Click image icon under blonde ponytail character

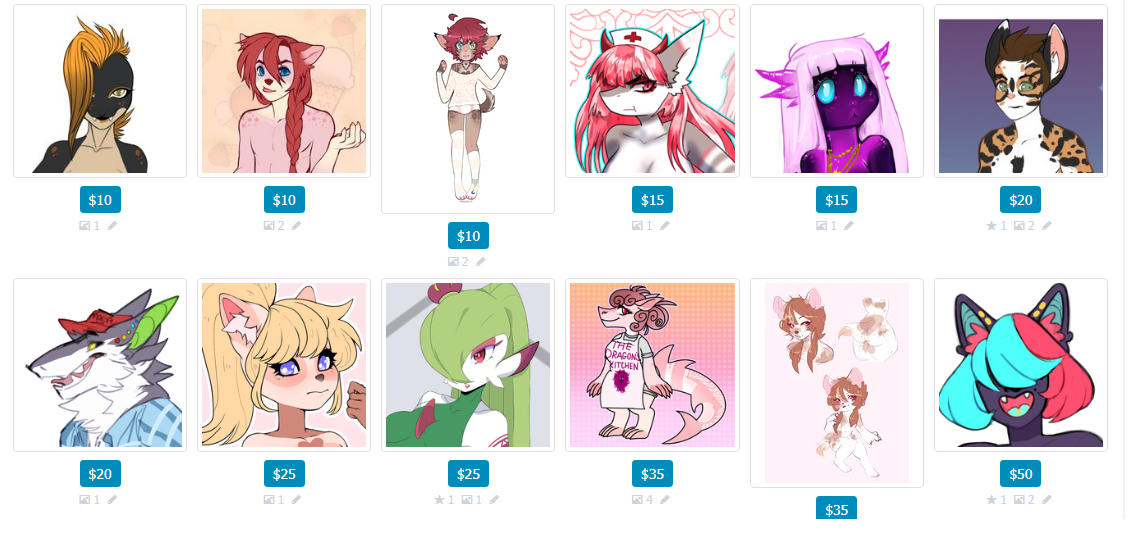click(269, 499)
